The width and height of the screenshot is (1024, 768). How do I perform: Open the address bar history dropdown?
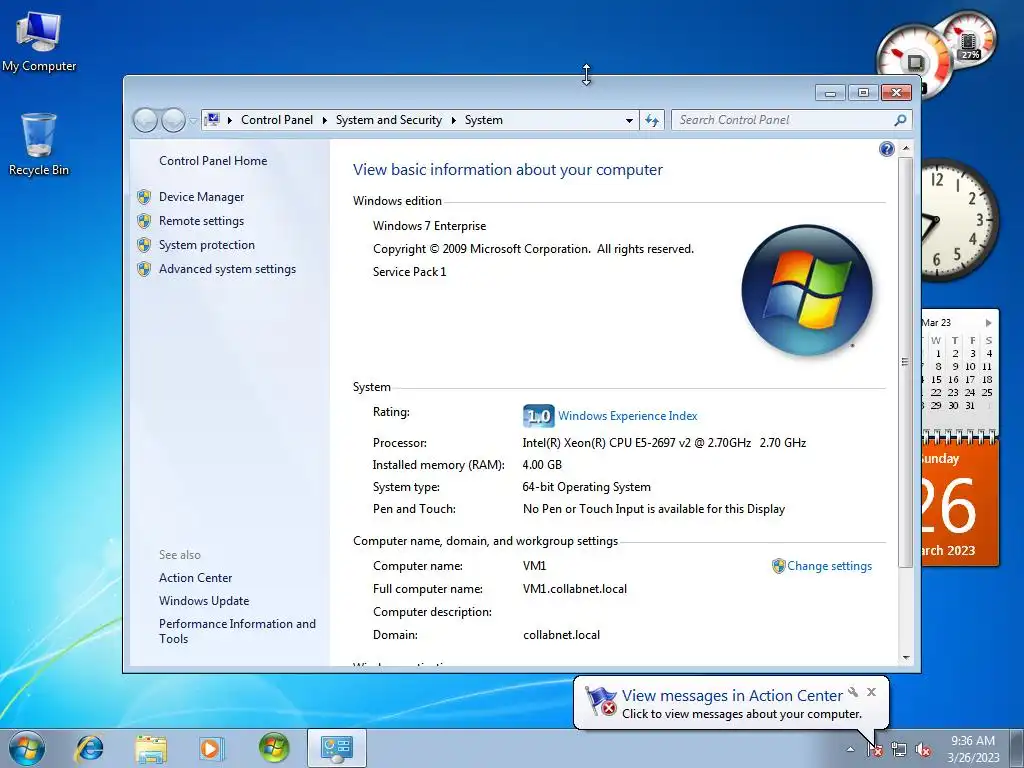[629, 121]
